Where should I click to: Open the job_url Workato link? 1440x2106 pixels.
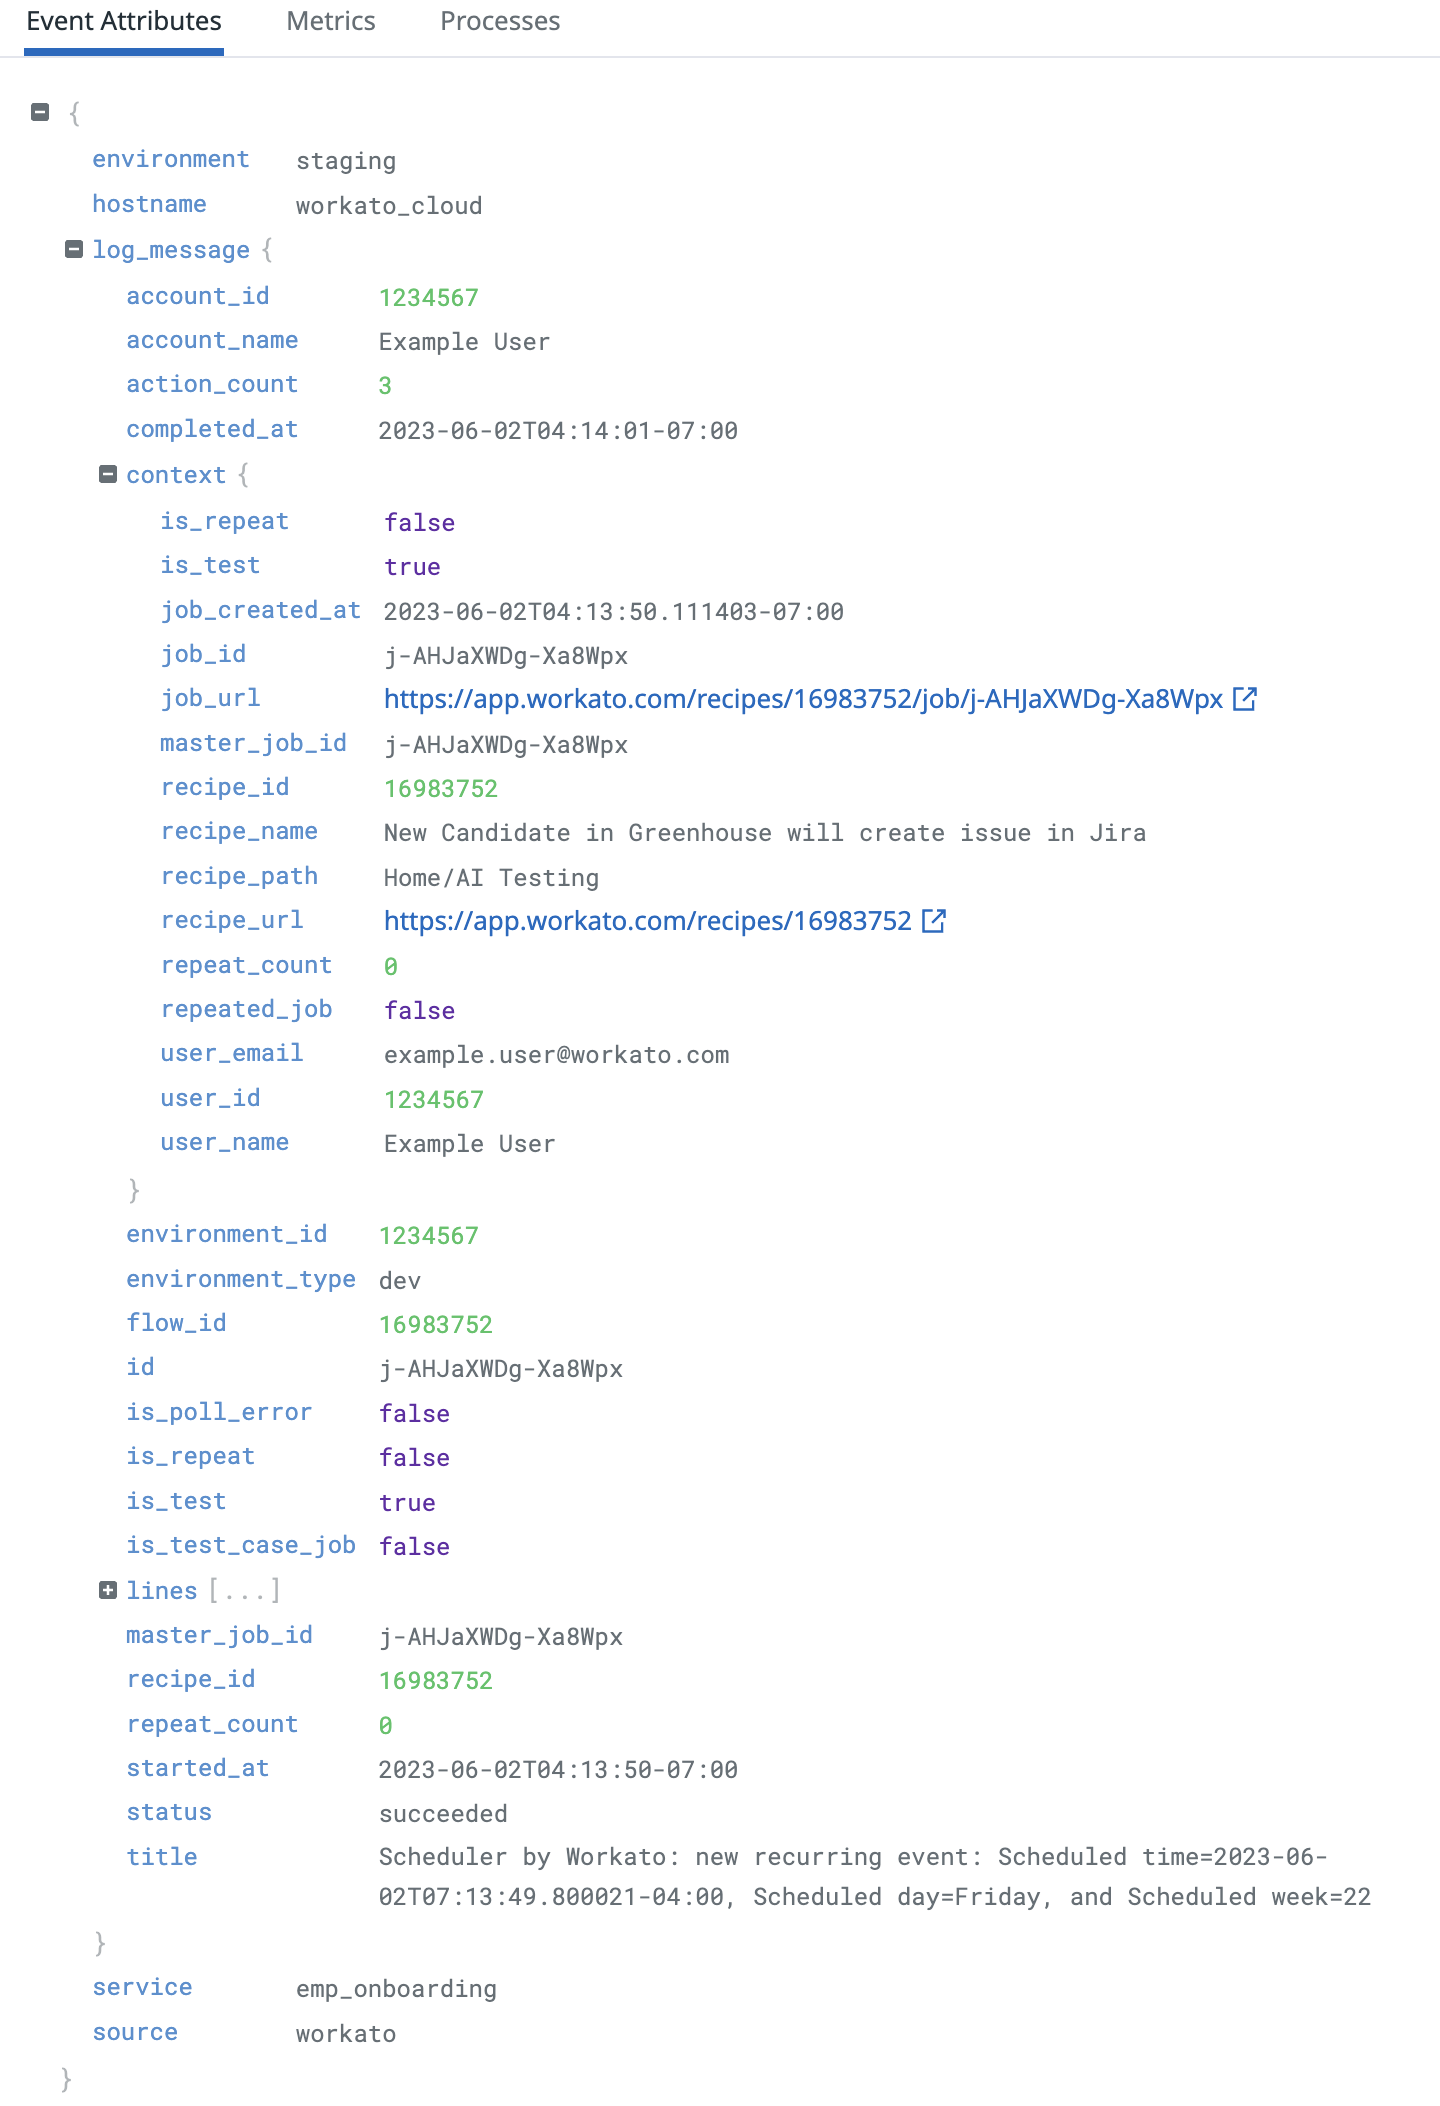tap(803, 699)
